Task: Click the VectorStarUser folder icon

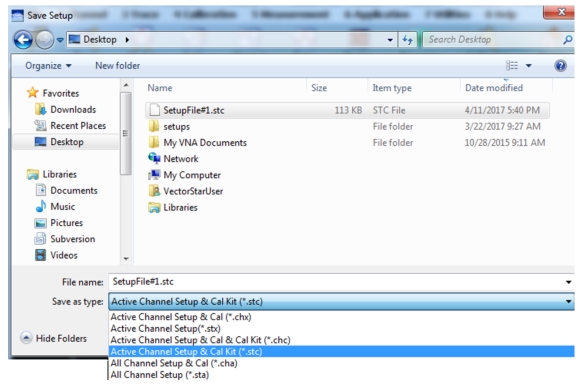Action: pos(154,191)
